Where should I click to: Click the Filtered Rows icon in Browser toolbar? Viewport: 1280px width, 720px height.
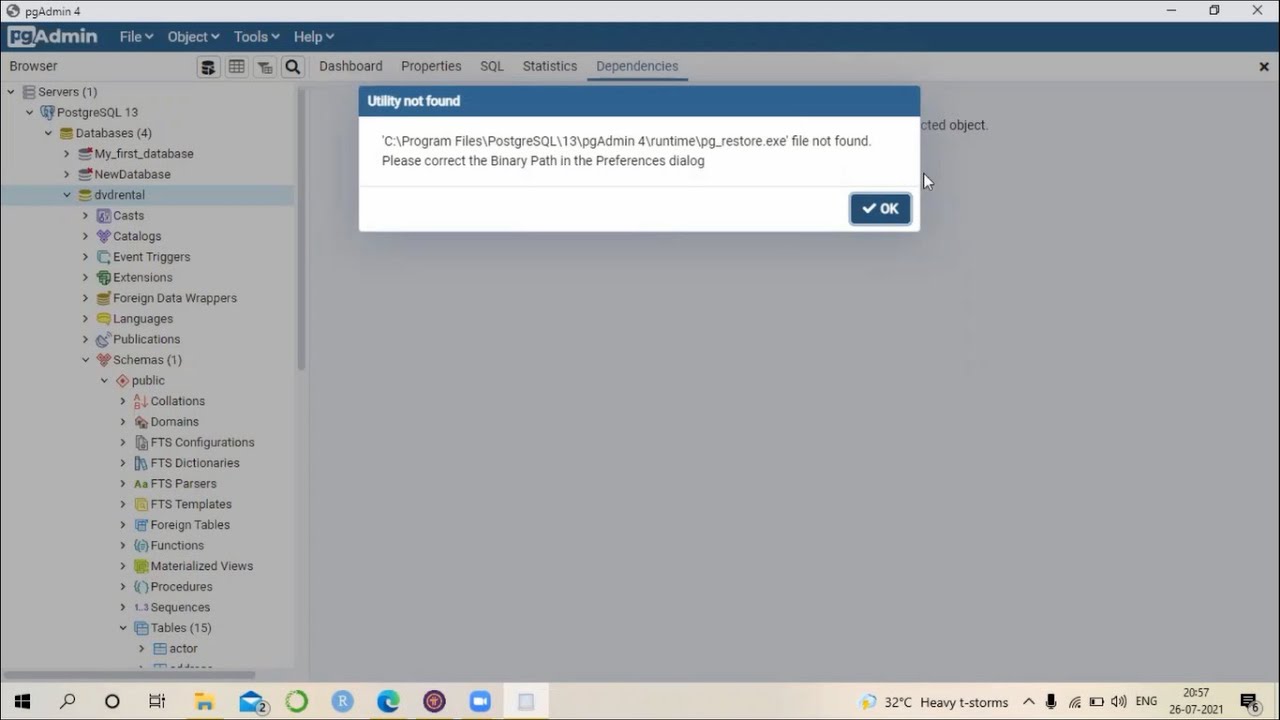264,67
